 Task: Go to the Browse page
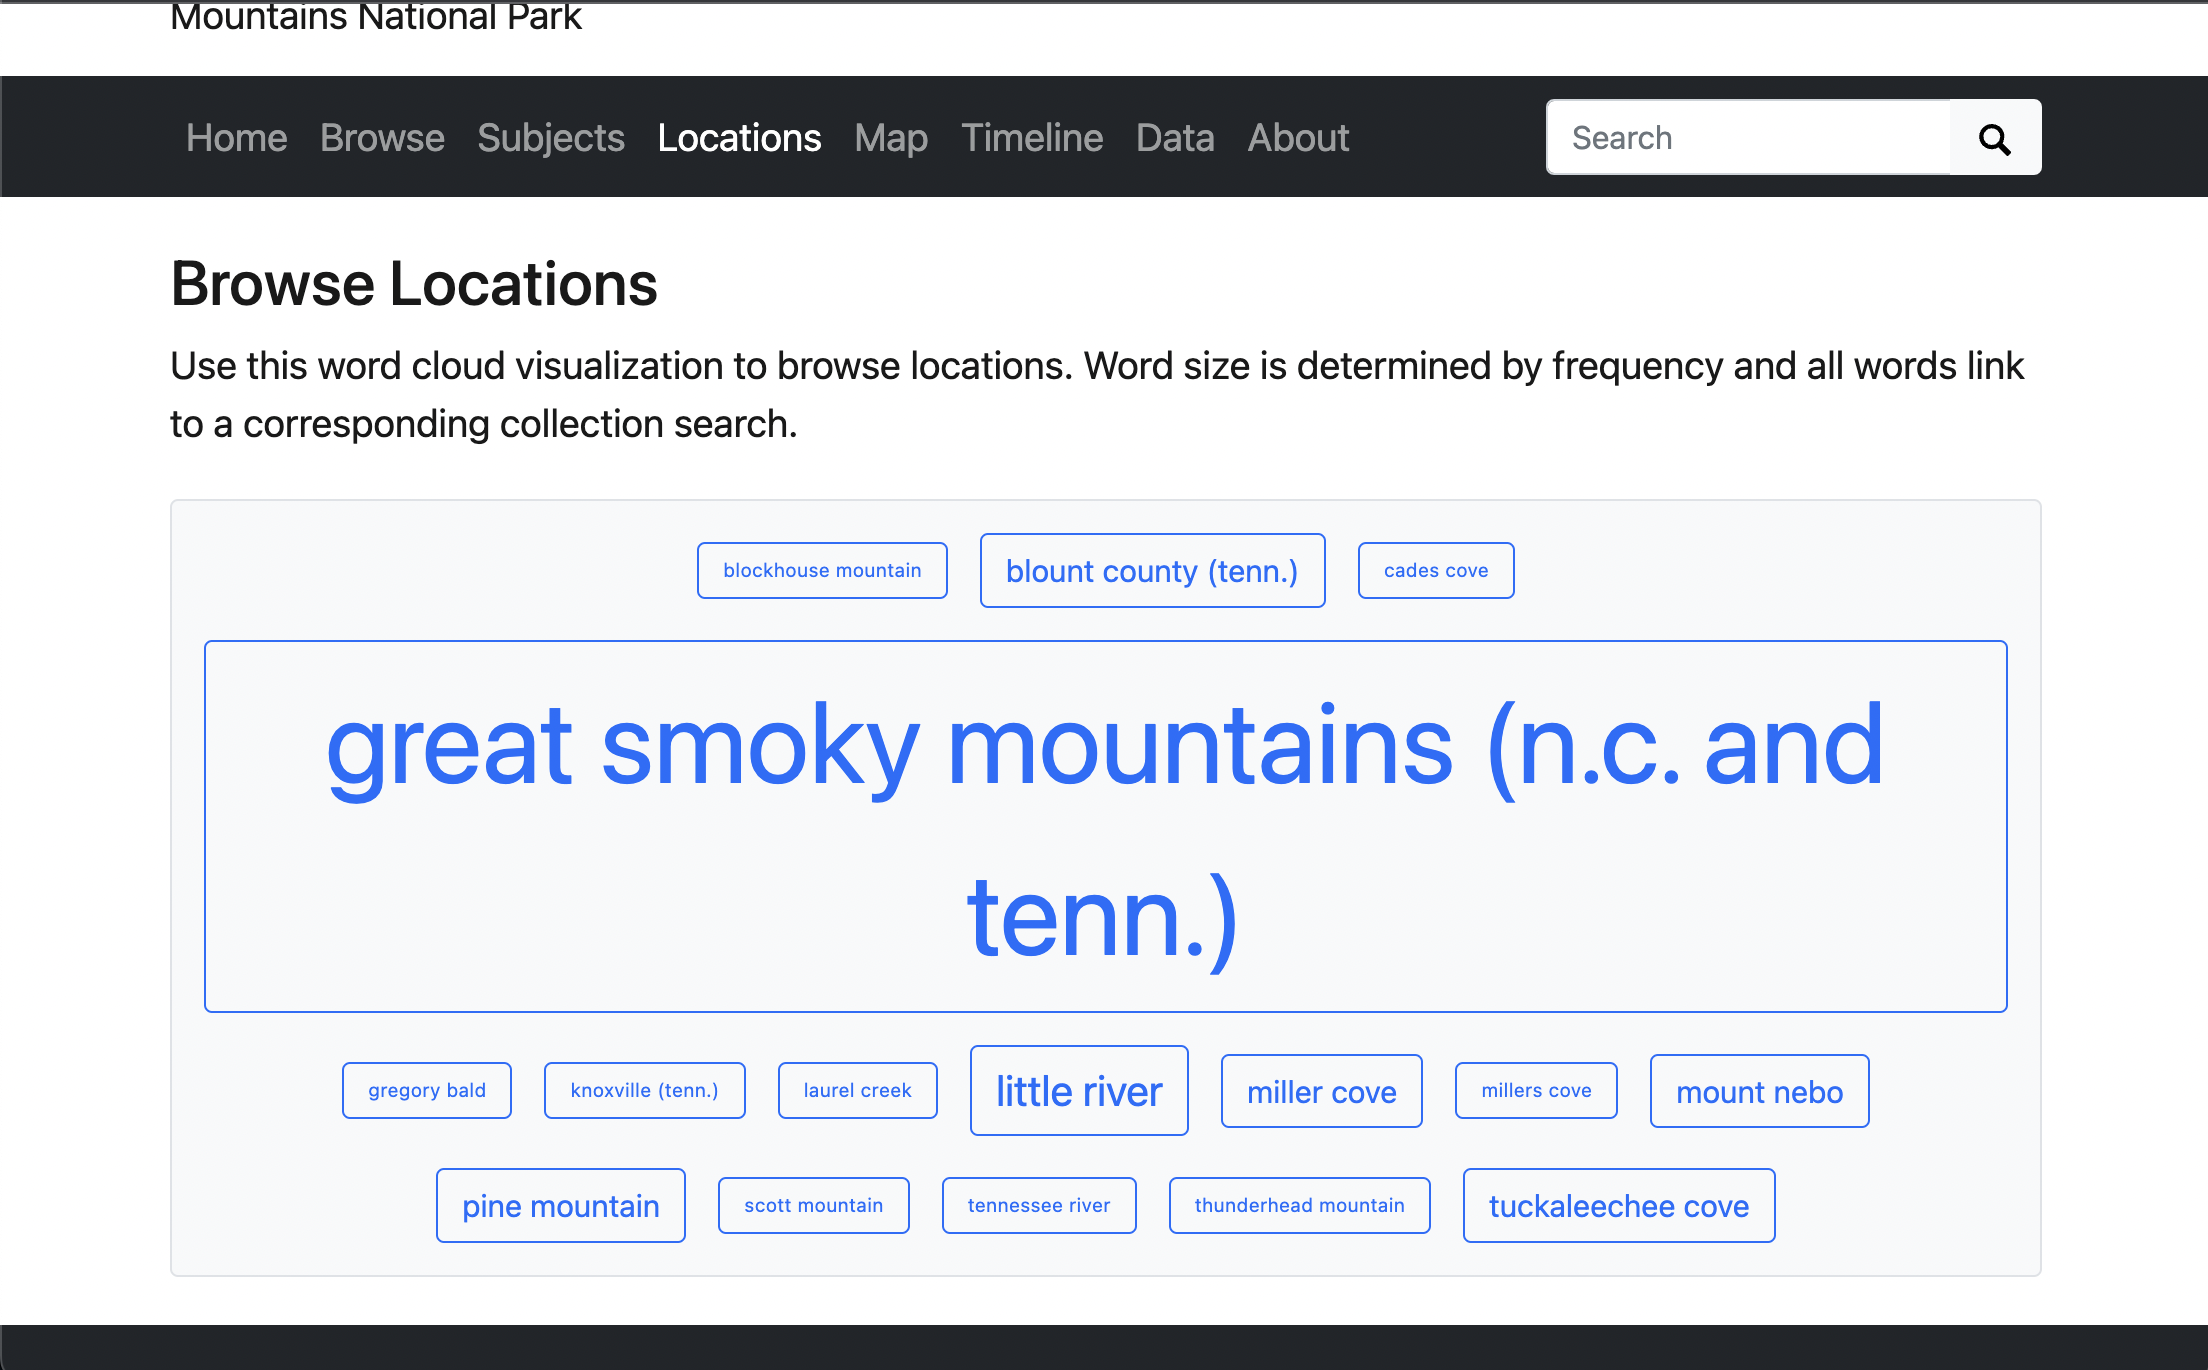coord(382,138)
